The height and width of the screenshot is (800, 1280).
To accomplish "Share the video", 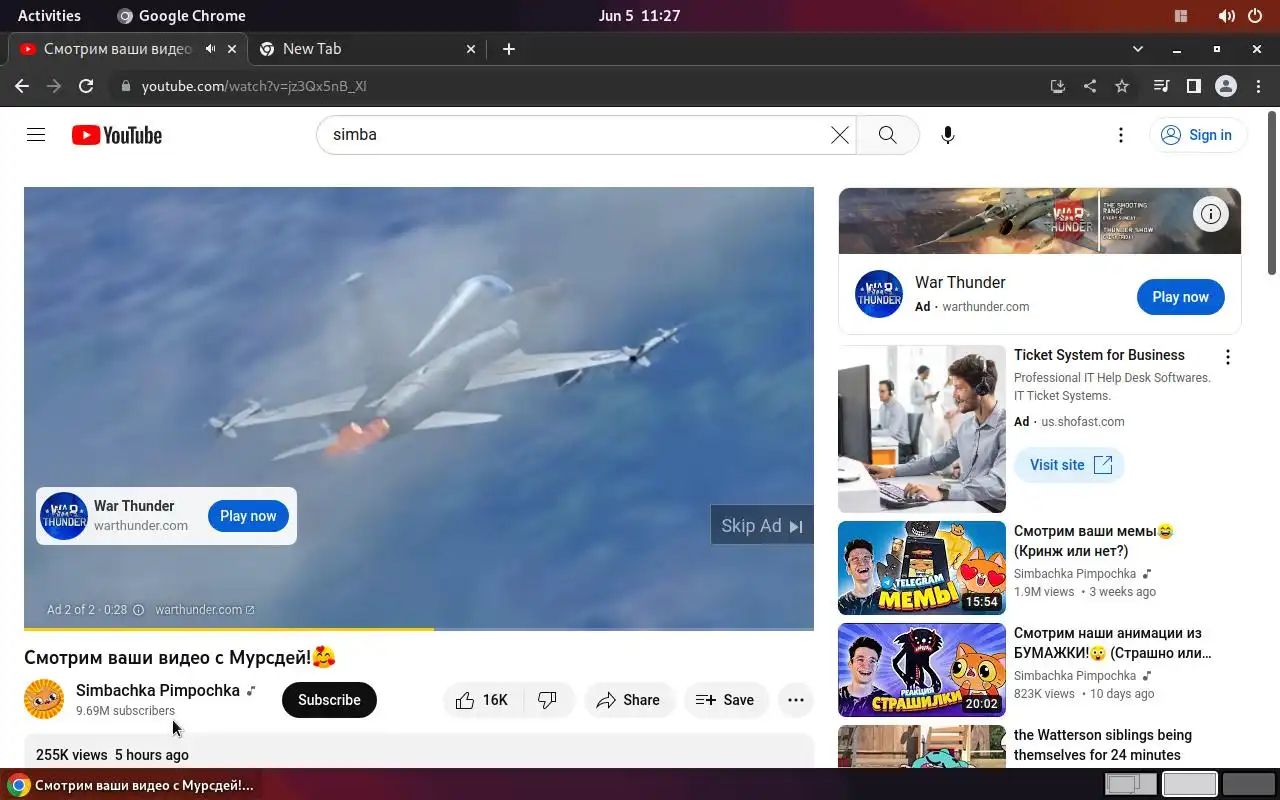I will tap(629, 700).
